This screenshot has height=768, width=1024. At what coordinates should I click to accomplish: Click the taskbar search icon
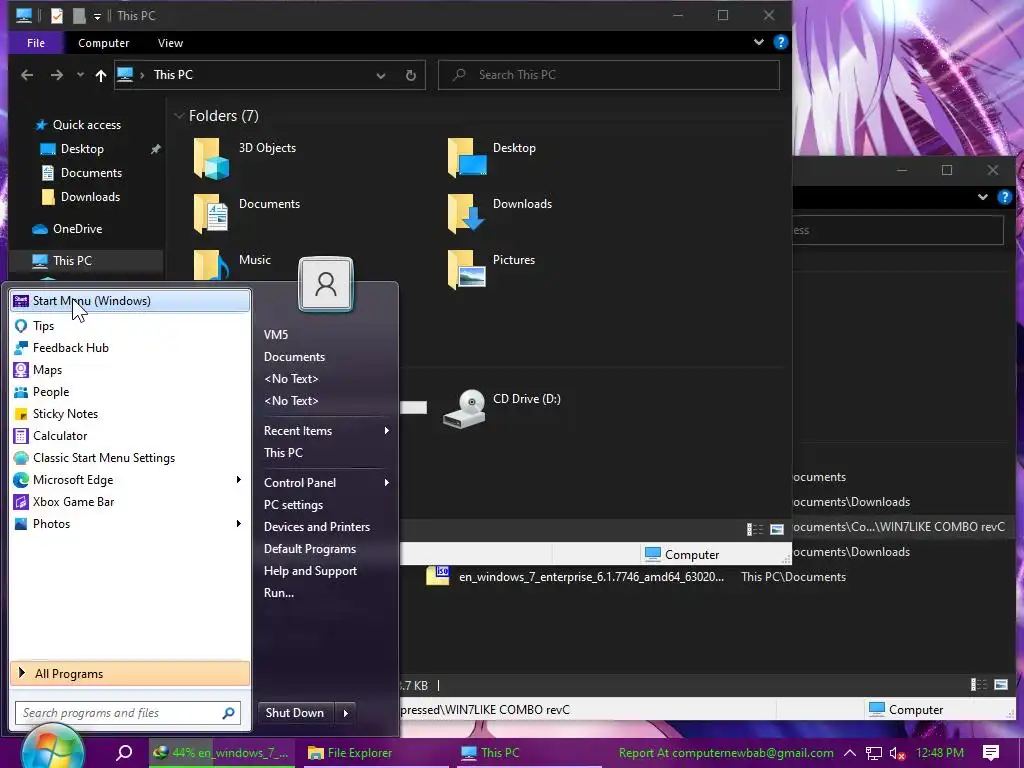tap(124, 753)
